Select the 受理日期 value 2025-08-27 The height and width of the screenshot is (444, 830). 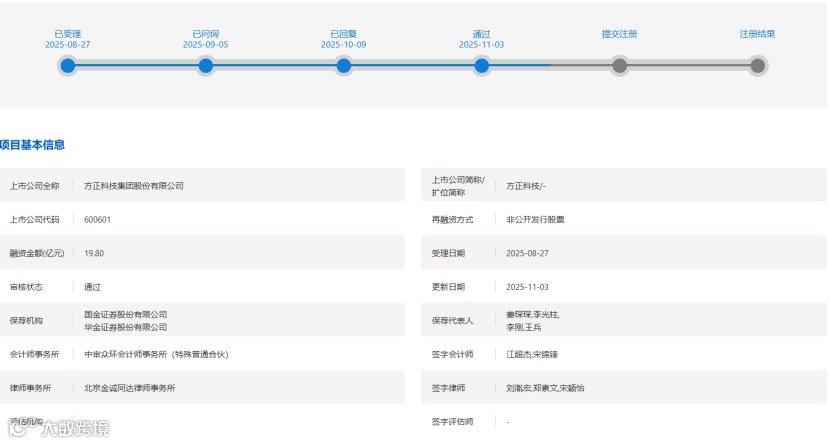point(527,253)
